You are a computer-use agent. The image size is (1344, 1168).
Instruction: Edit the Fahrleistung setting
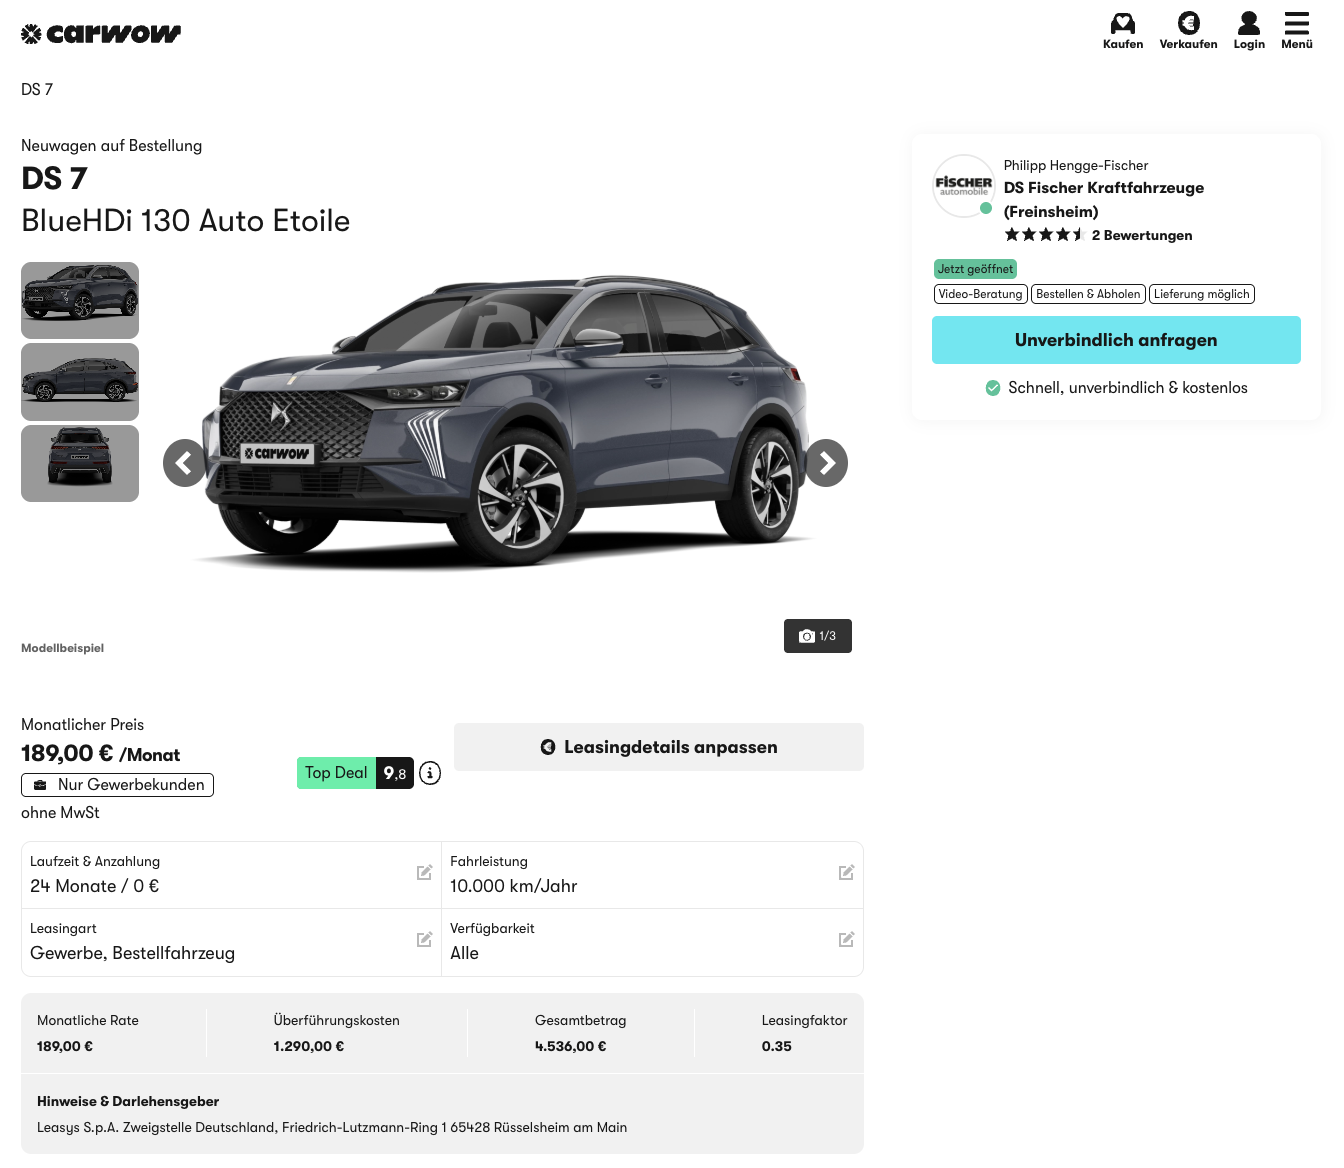pyautogui.click(x=846, y=873)
